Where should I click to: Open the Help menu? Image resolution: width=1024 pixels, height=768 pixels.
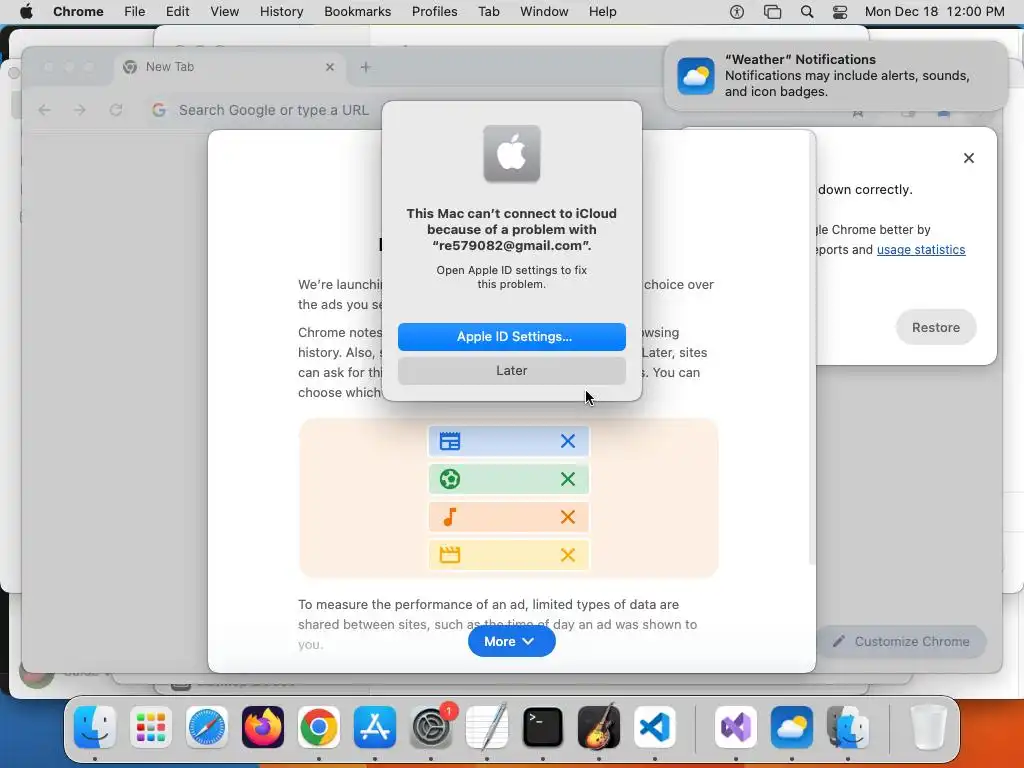point(602,12)
